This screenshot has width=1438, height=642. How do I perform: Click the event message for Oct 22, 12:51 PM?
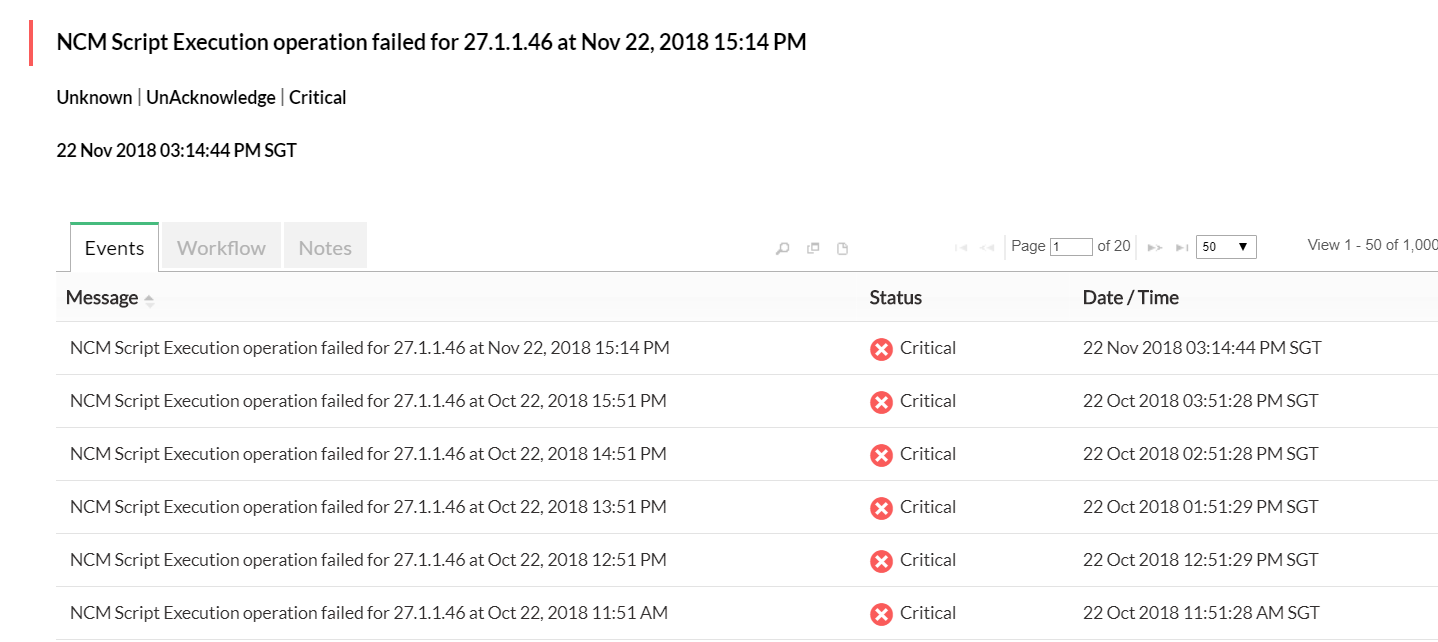[x=368, y=560]
